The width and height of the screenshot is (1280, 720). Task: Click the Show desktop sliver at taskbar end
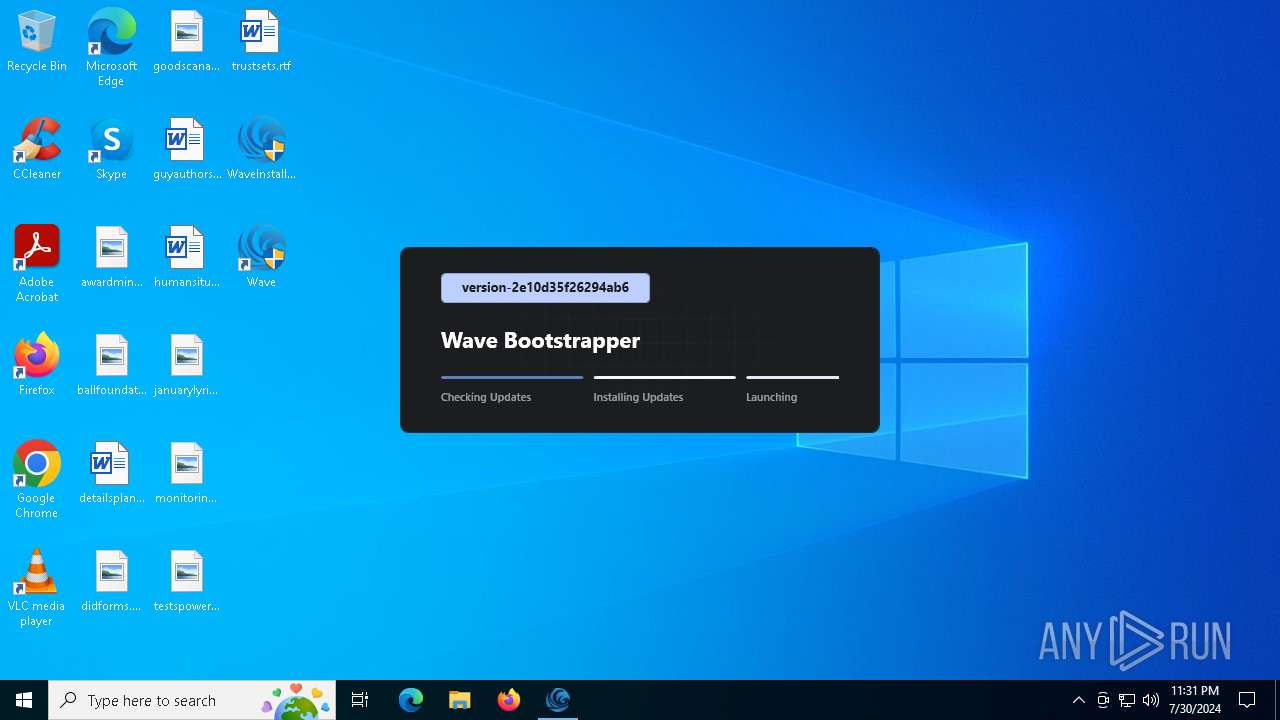1277,700
